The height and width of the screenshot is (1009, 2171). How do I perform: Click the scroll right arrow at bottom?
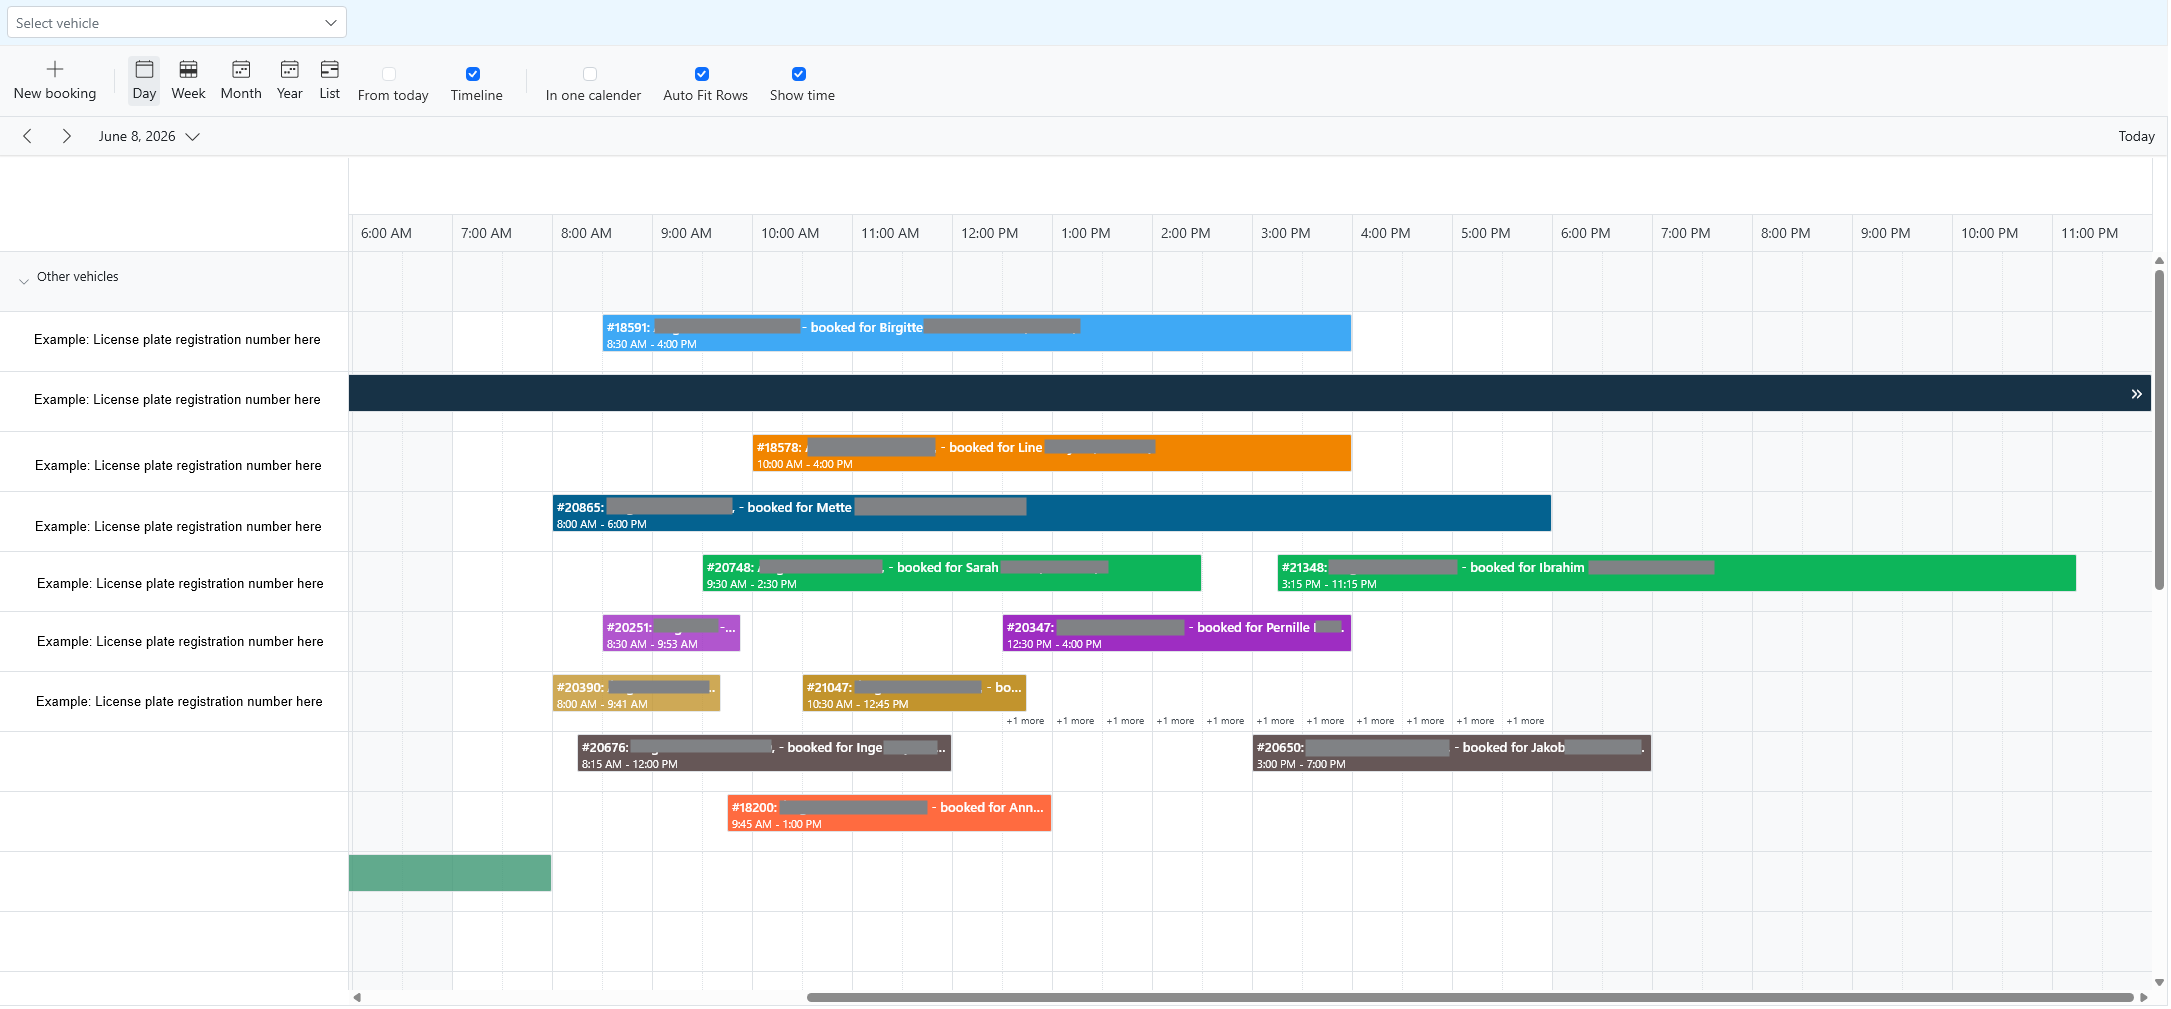tap(2144, 997)
